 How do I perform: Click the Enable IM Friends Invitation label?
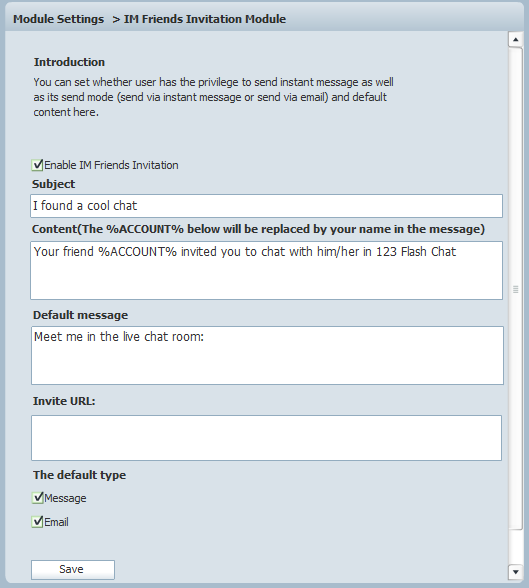pos(111,165)
